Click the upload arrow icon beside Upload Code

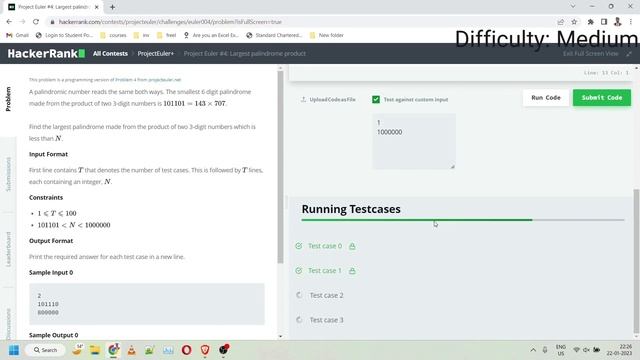point(303,99)
